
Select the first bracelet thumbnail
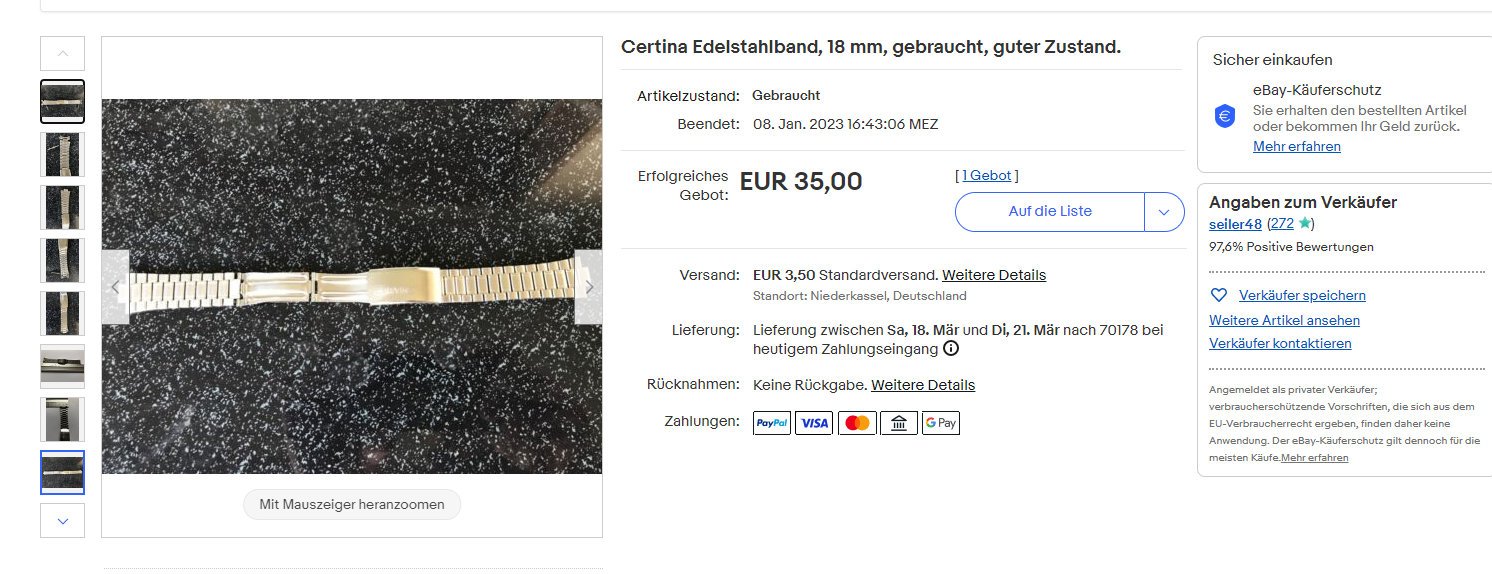[62, 101]
